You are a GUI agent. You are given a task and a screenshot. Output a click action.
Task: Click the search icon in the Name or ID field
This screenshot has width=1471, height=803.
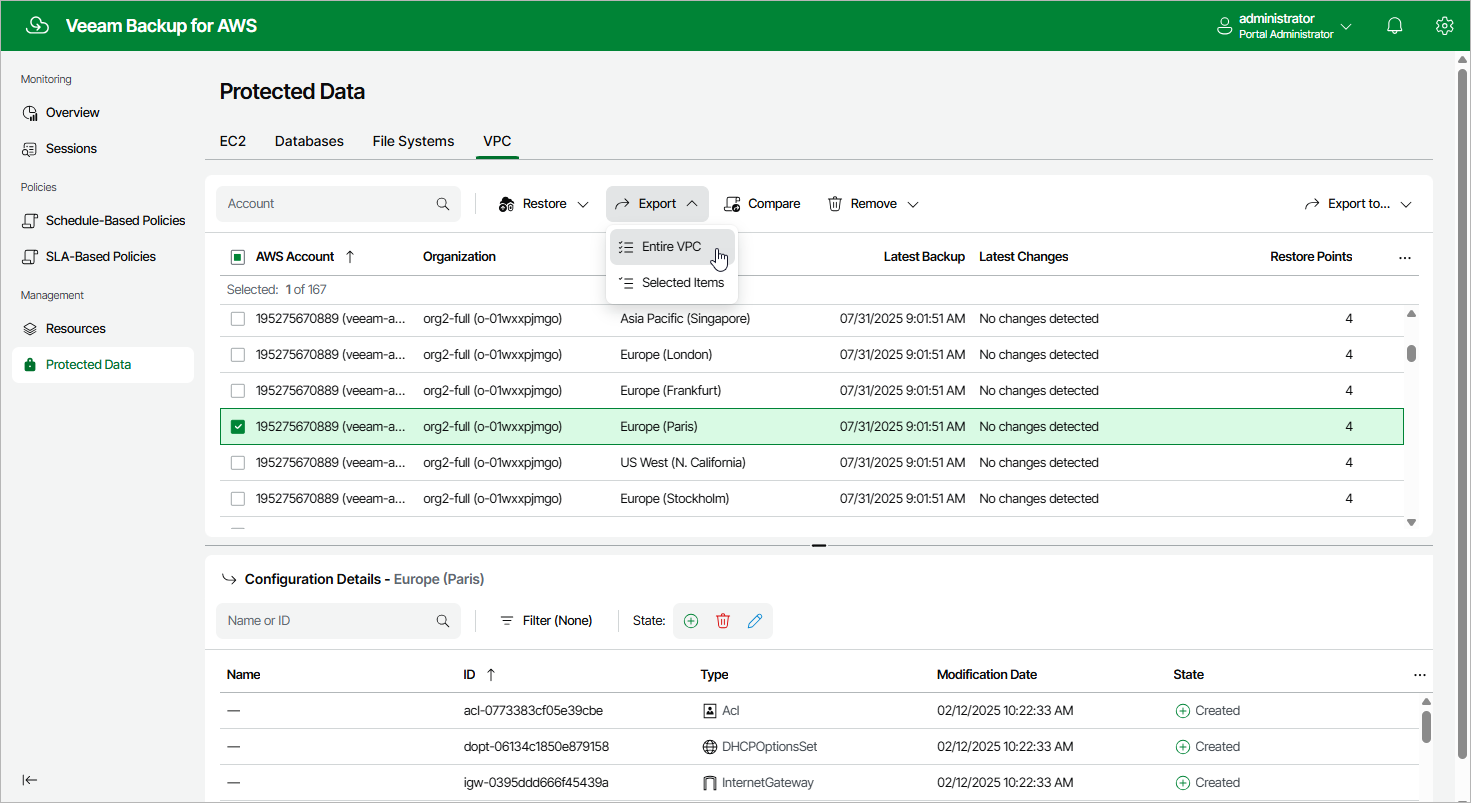[x=443, y=621]
